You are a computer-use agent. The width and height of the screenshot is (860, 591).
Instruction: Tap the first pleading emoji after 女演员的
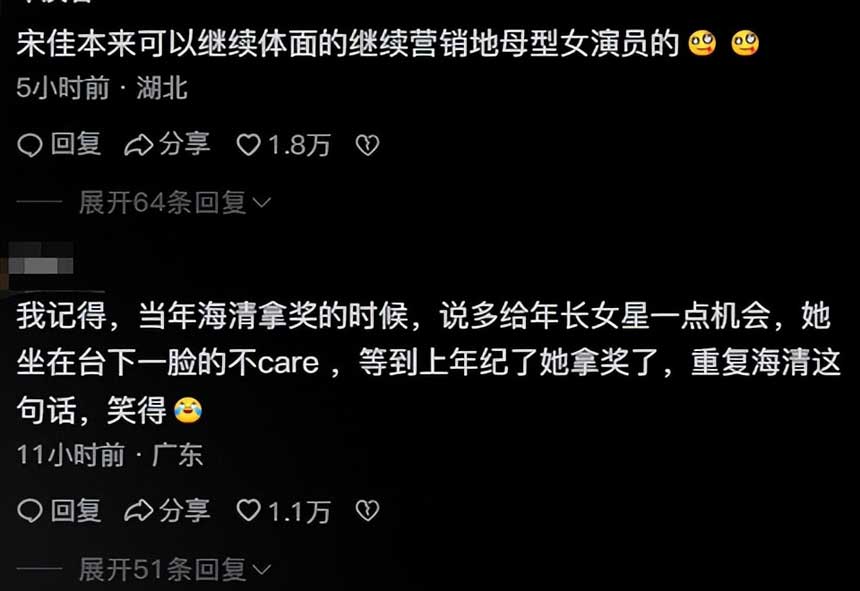point(702,44)
